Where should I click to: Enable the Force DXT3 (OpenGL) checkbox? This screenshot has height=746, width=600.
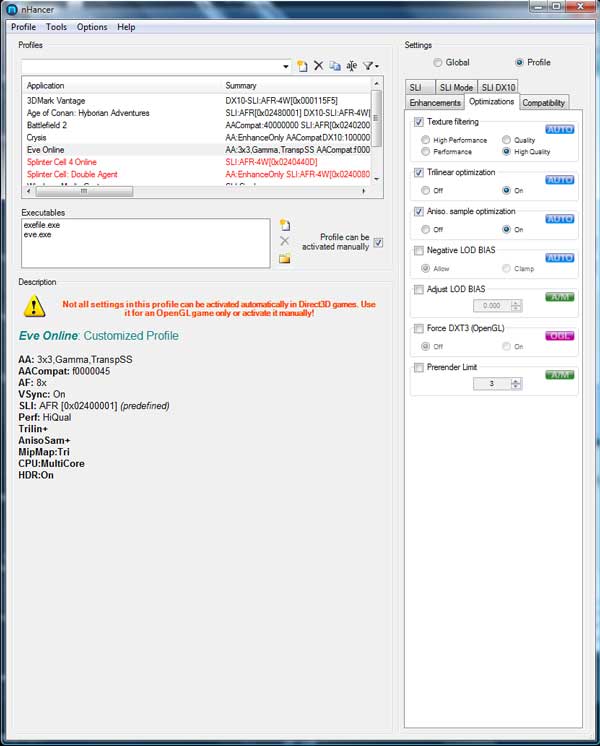(x=419, y=328)
